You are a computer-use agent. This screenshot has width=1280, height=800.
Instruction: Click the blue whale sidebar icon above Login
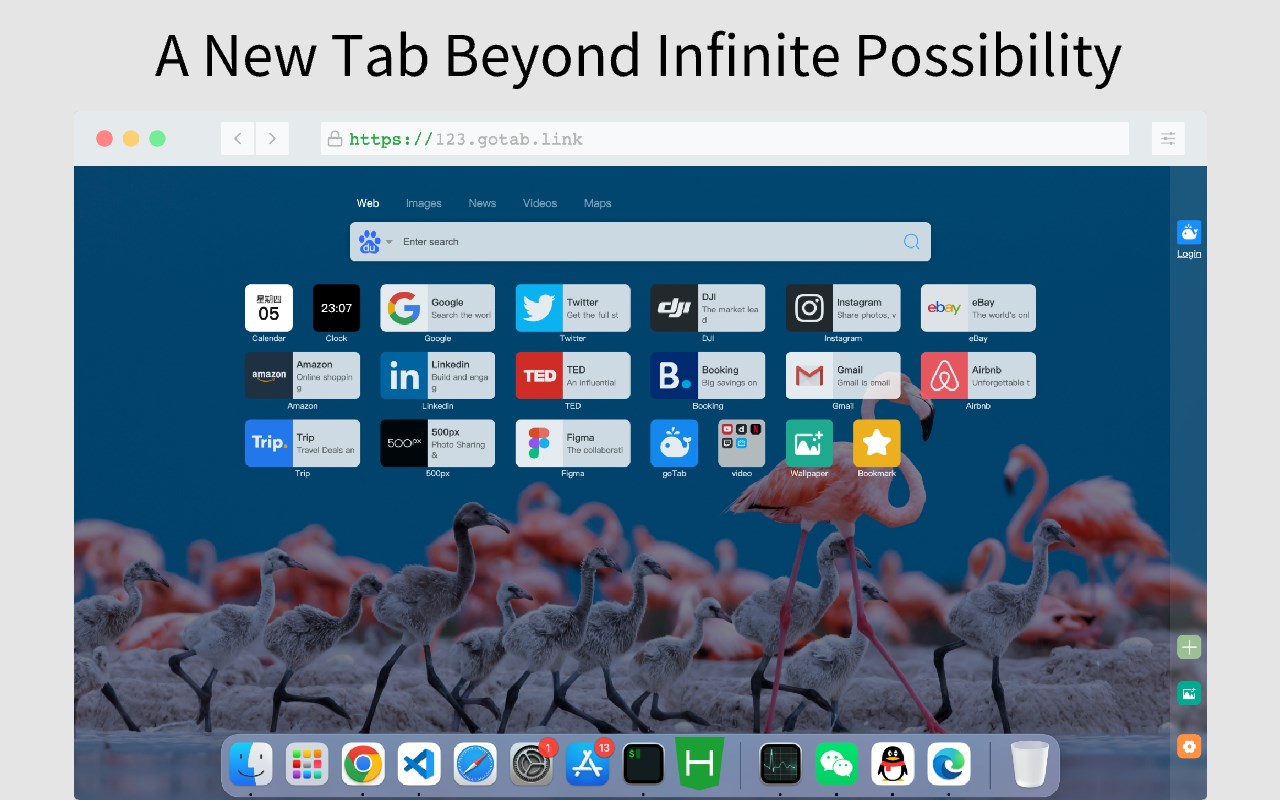1189,232
